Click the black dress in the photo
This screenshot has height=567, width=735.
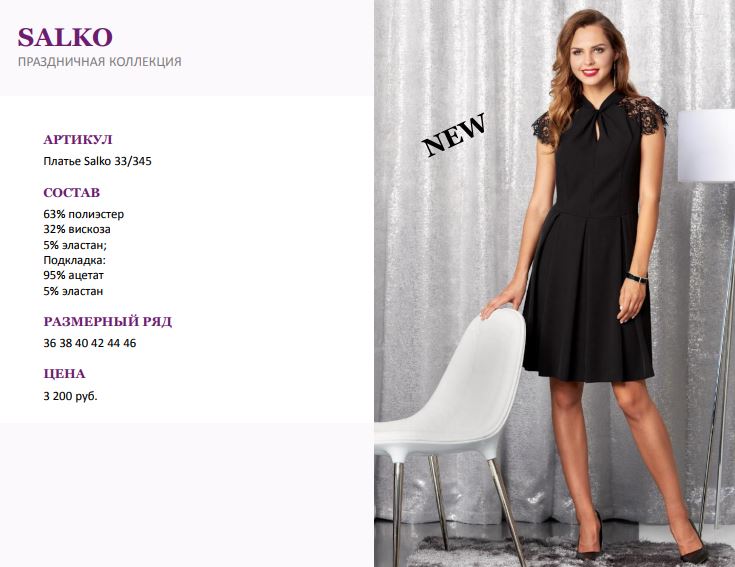click(591, 244)
